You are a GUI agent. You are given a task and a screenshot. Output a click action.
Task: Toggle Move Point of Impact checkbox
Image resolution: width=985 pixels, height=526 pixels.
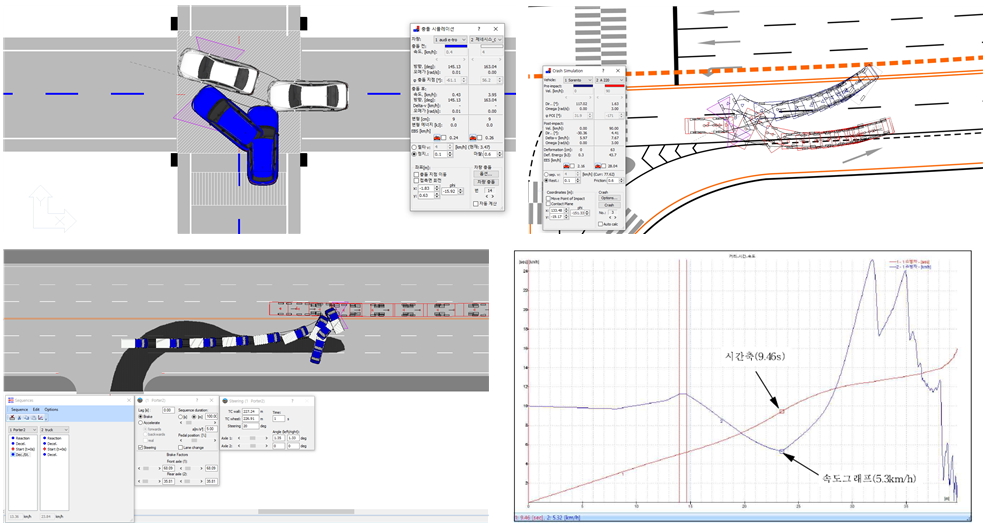pos(549,199)
